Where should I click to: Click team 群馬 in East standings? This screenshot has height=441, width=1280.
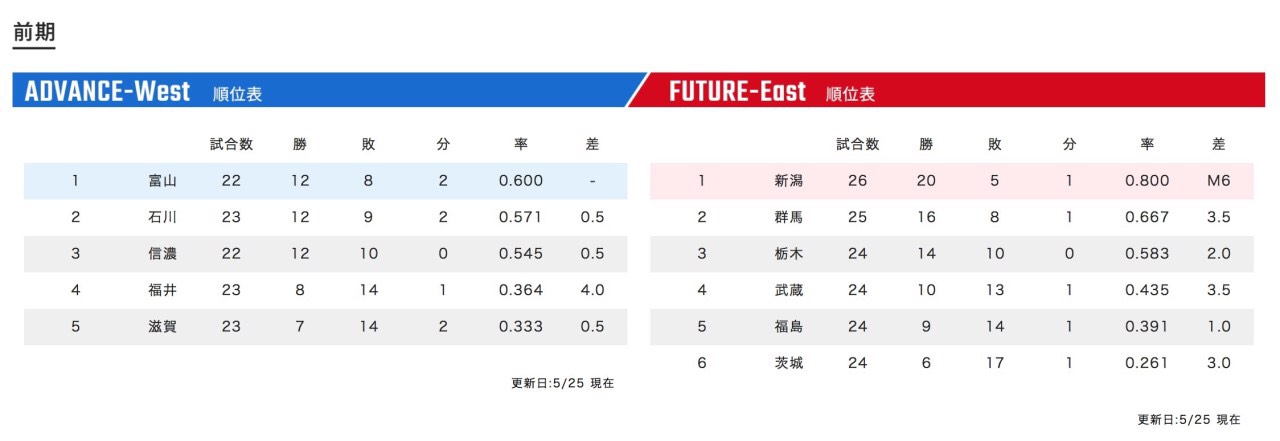pyautogui.click(x=788, y=217)
